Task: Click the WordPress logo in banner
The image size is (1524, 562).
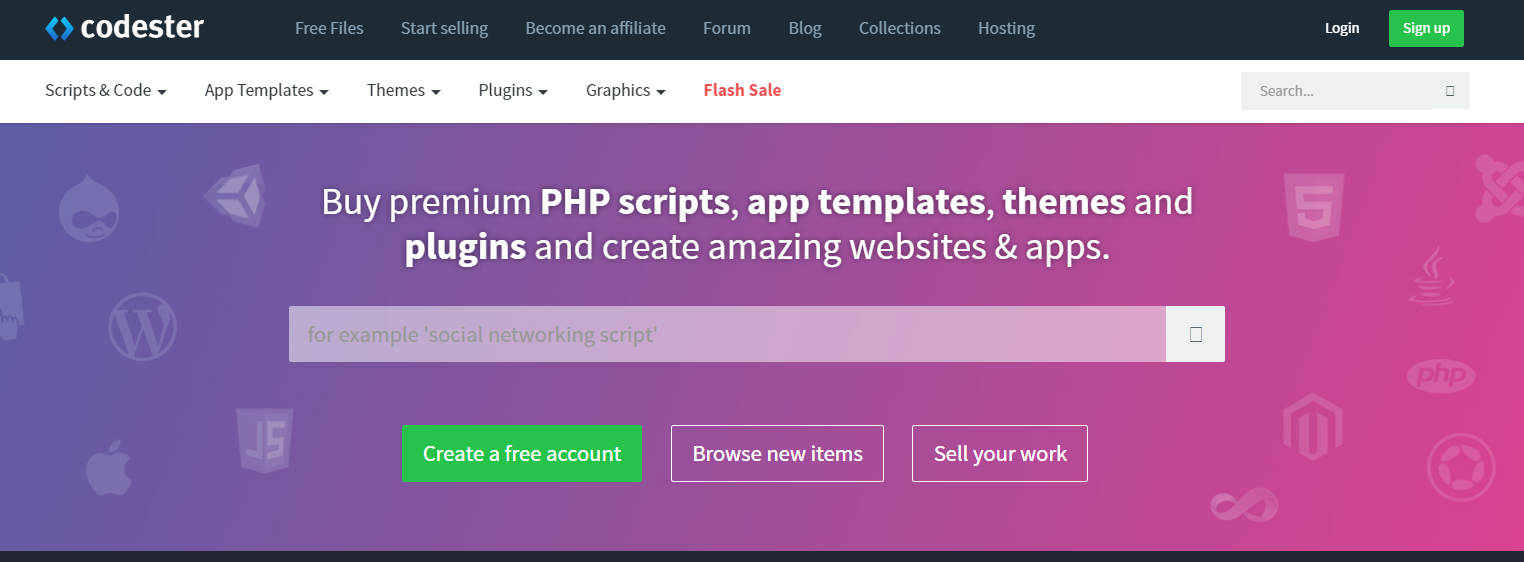Action: click(x=143, y=328)
